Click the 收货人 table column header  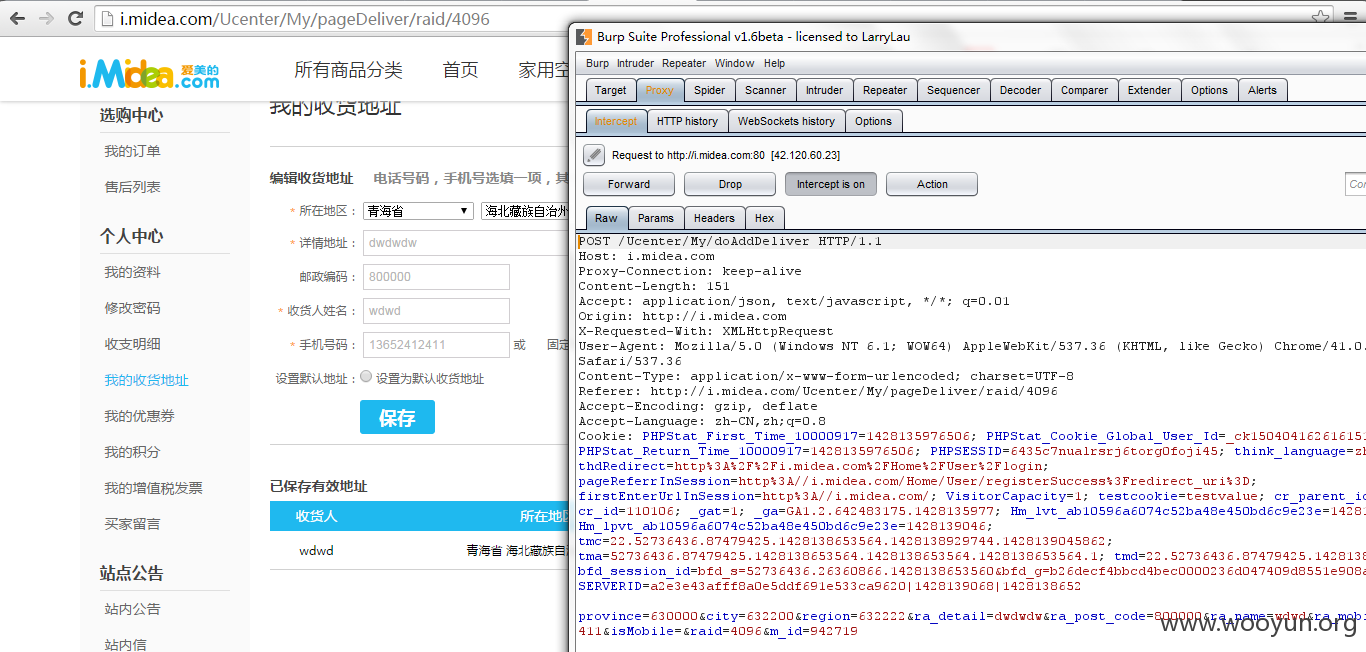(316, 516)
